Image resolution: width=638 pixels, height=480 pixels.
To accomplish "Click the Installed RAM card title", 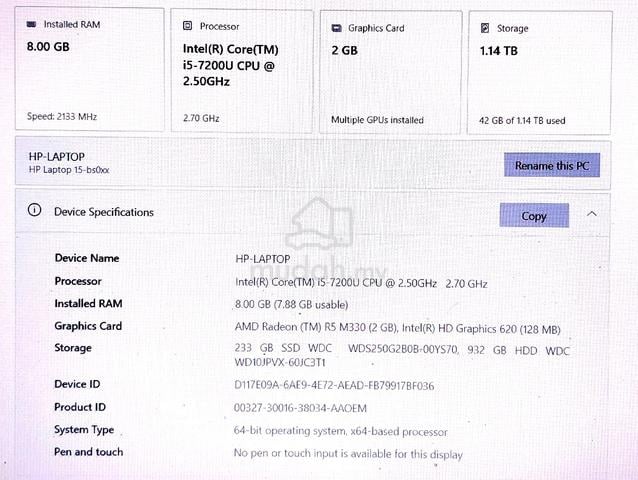I will 72,24.
